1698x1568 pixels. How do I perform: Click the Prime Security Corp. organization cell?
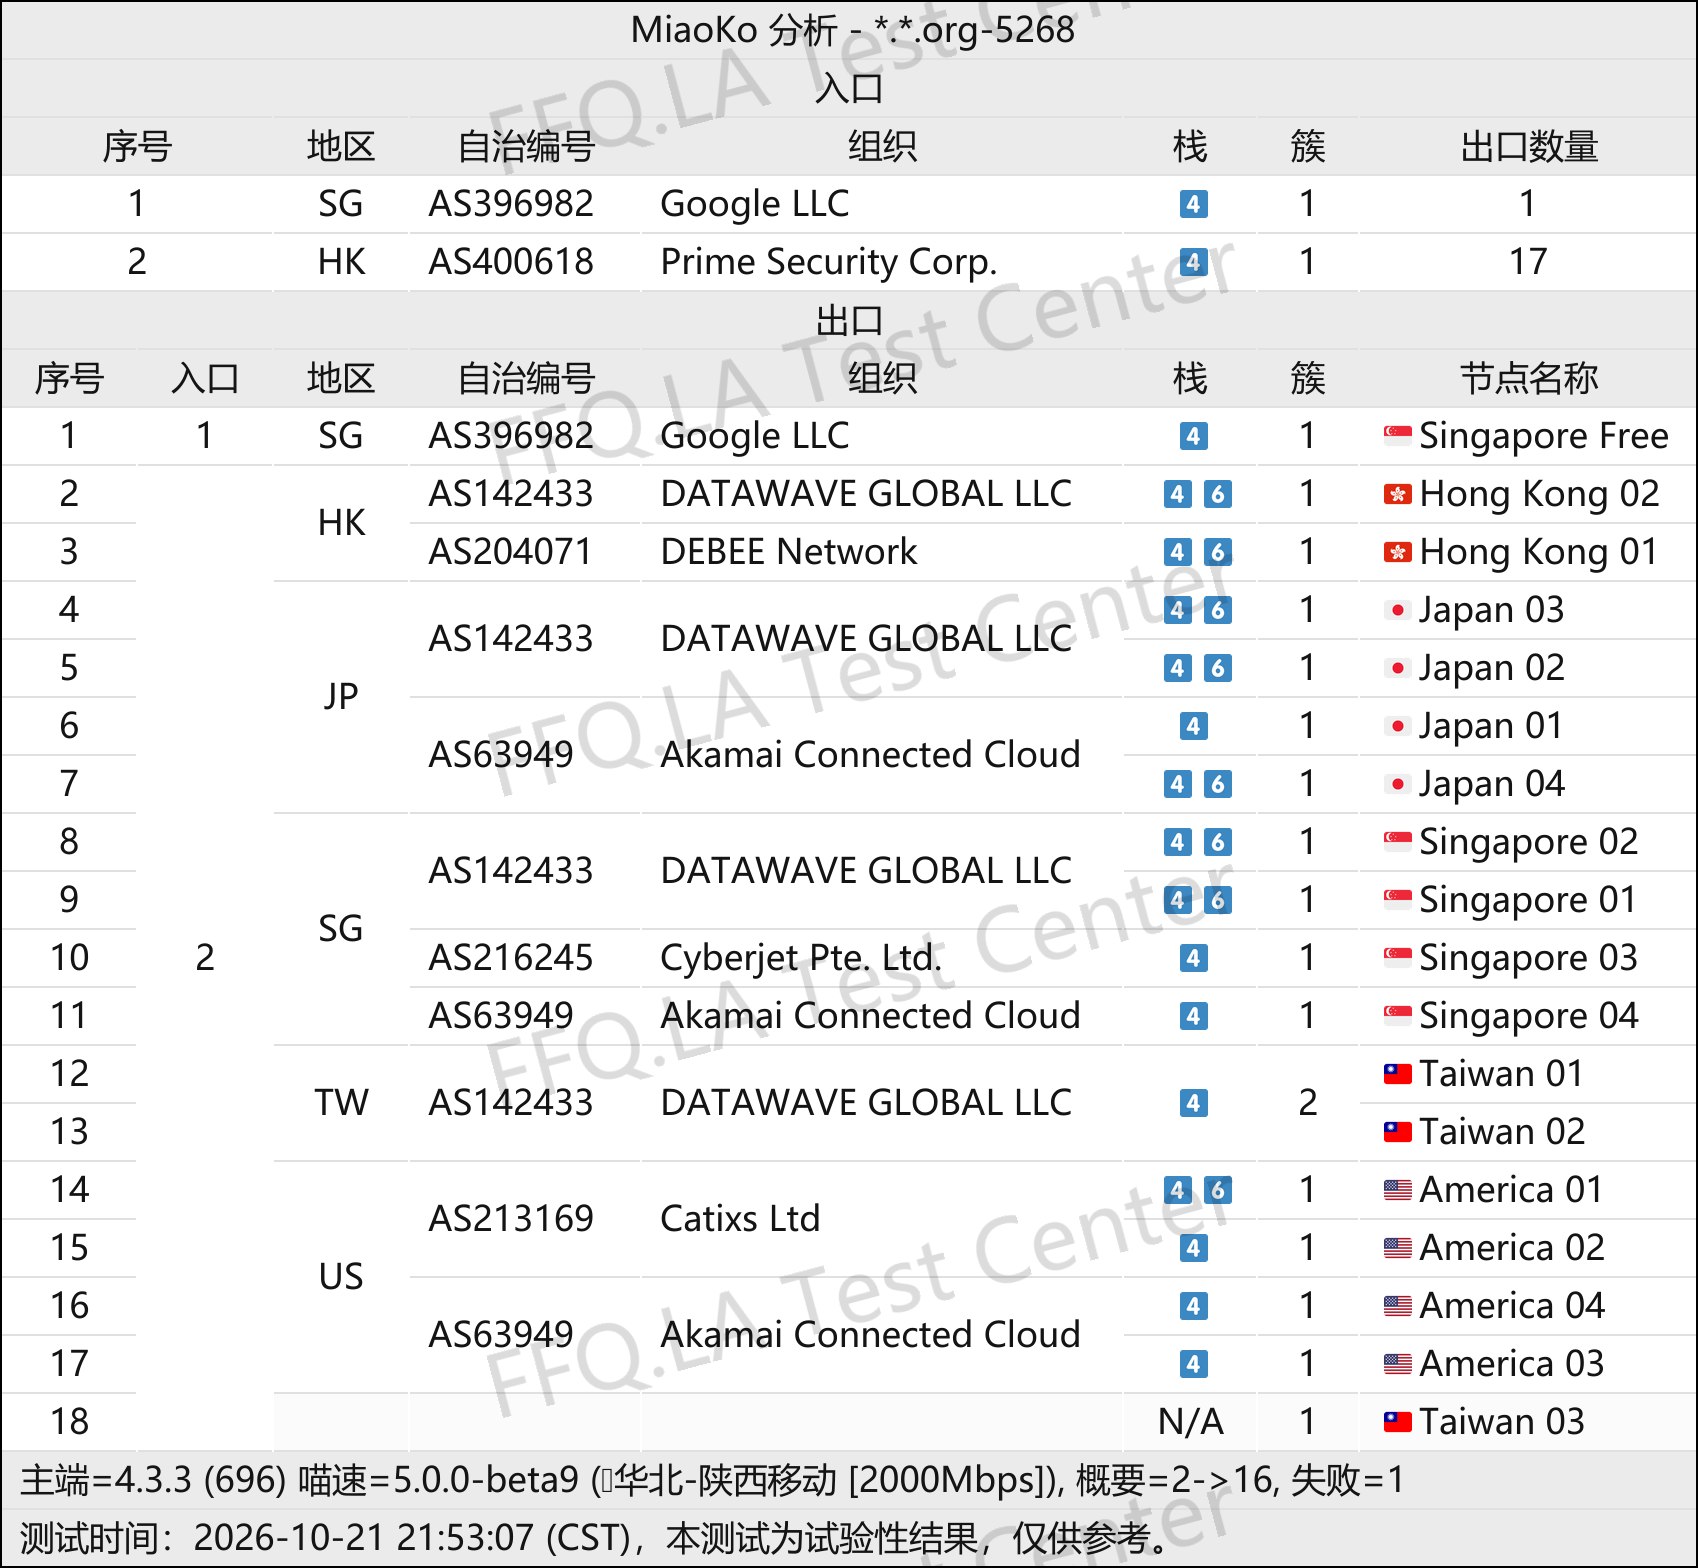click(x=829, y=262)
